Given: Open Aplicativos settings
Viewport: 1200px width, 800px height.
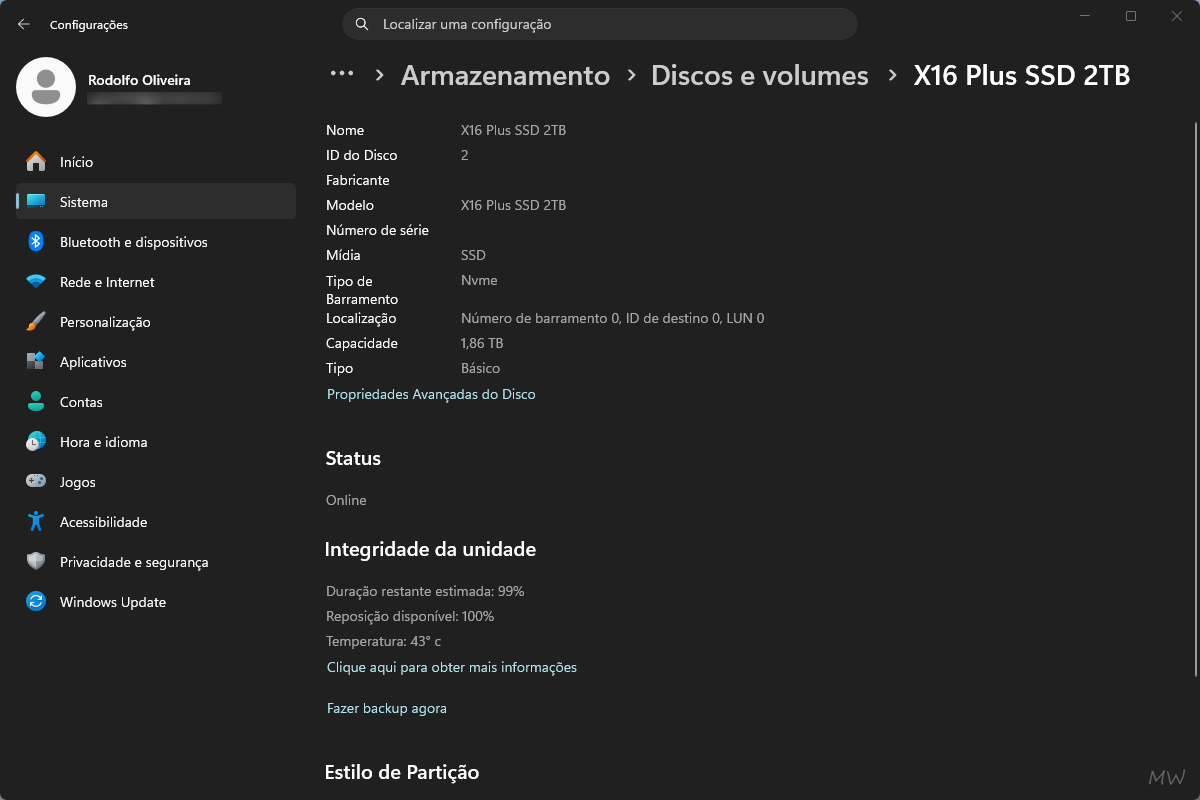Looking at the screenshot, I should (156, 362).
